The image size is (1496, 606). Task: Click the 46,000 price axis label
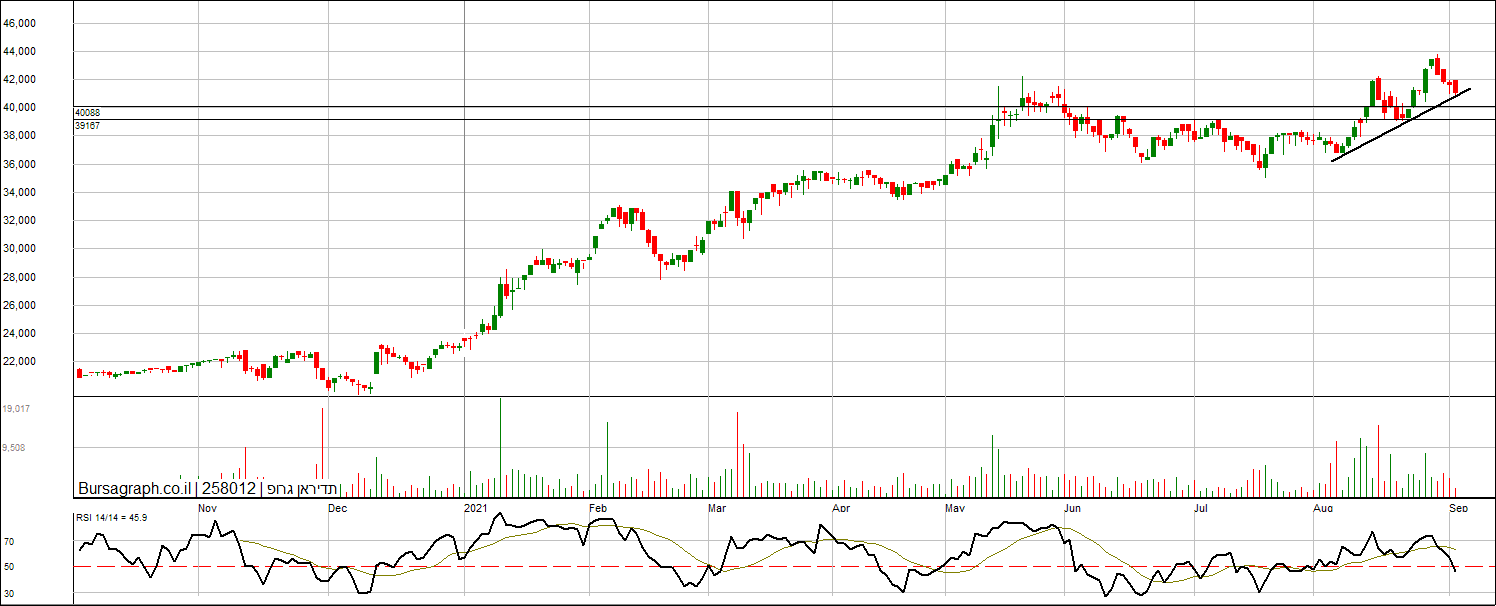click(20, 23)
